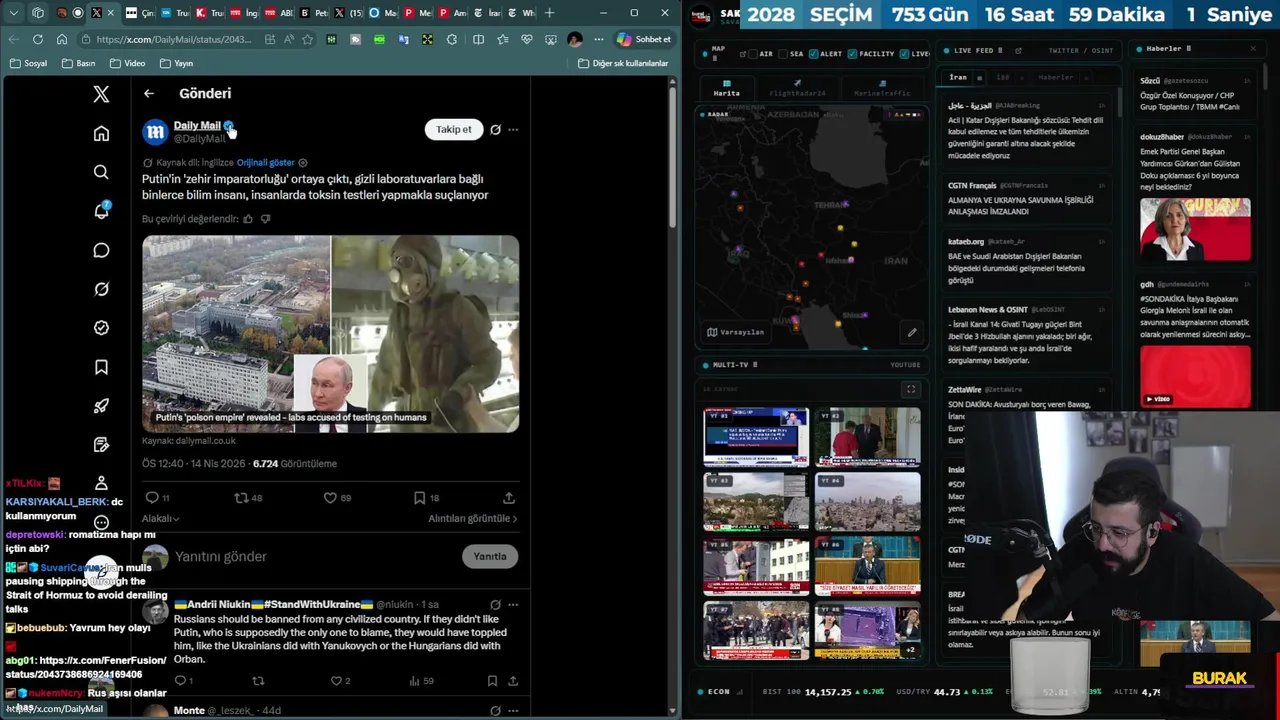Select the İran live feed tab
Screen dimensions: 1280x720
point(958,77)
